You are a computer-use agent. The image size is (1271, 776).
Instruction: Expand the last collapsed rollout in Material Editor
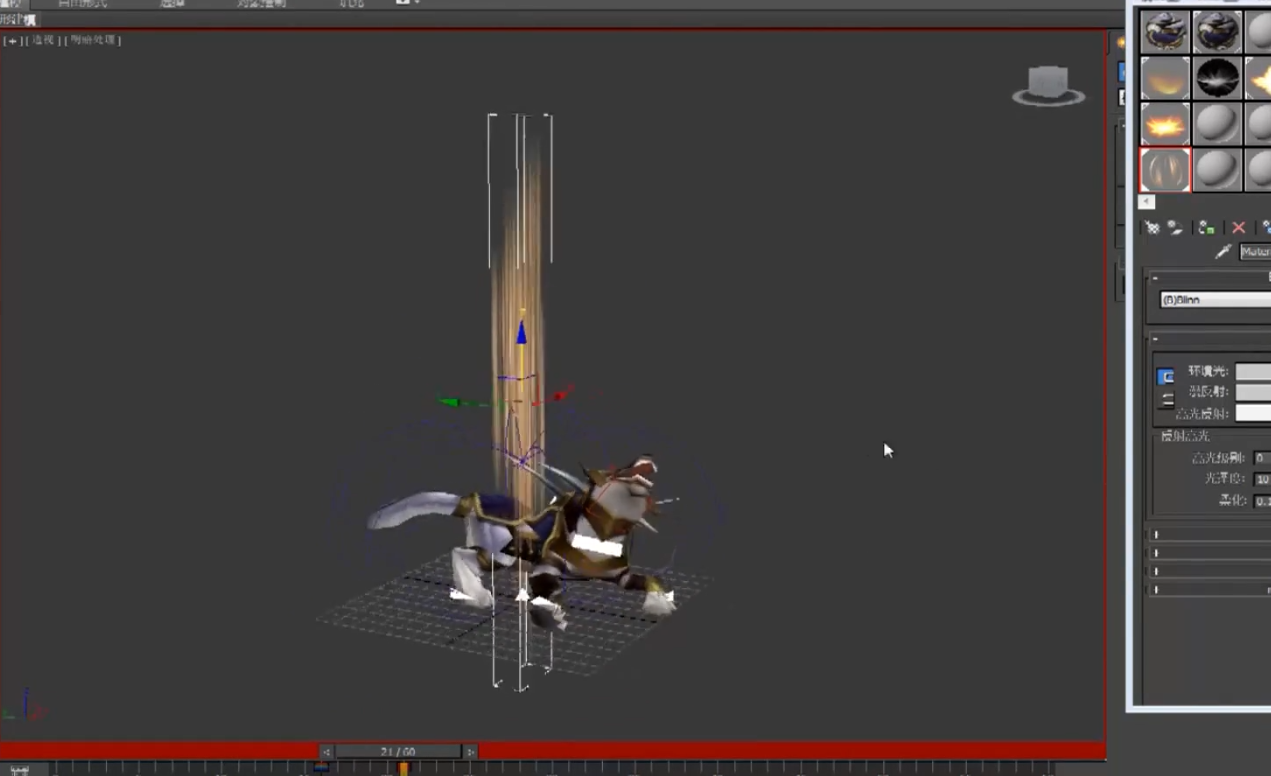[x=1210, y=590]
